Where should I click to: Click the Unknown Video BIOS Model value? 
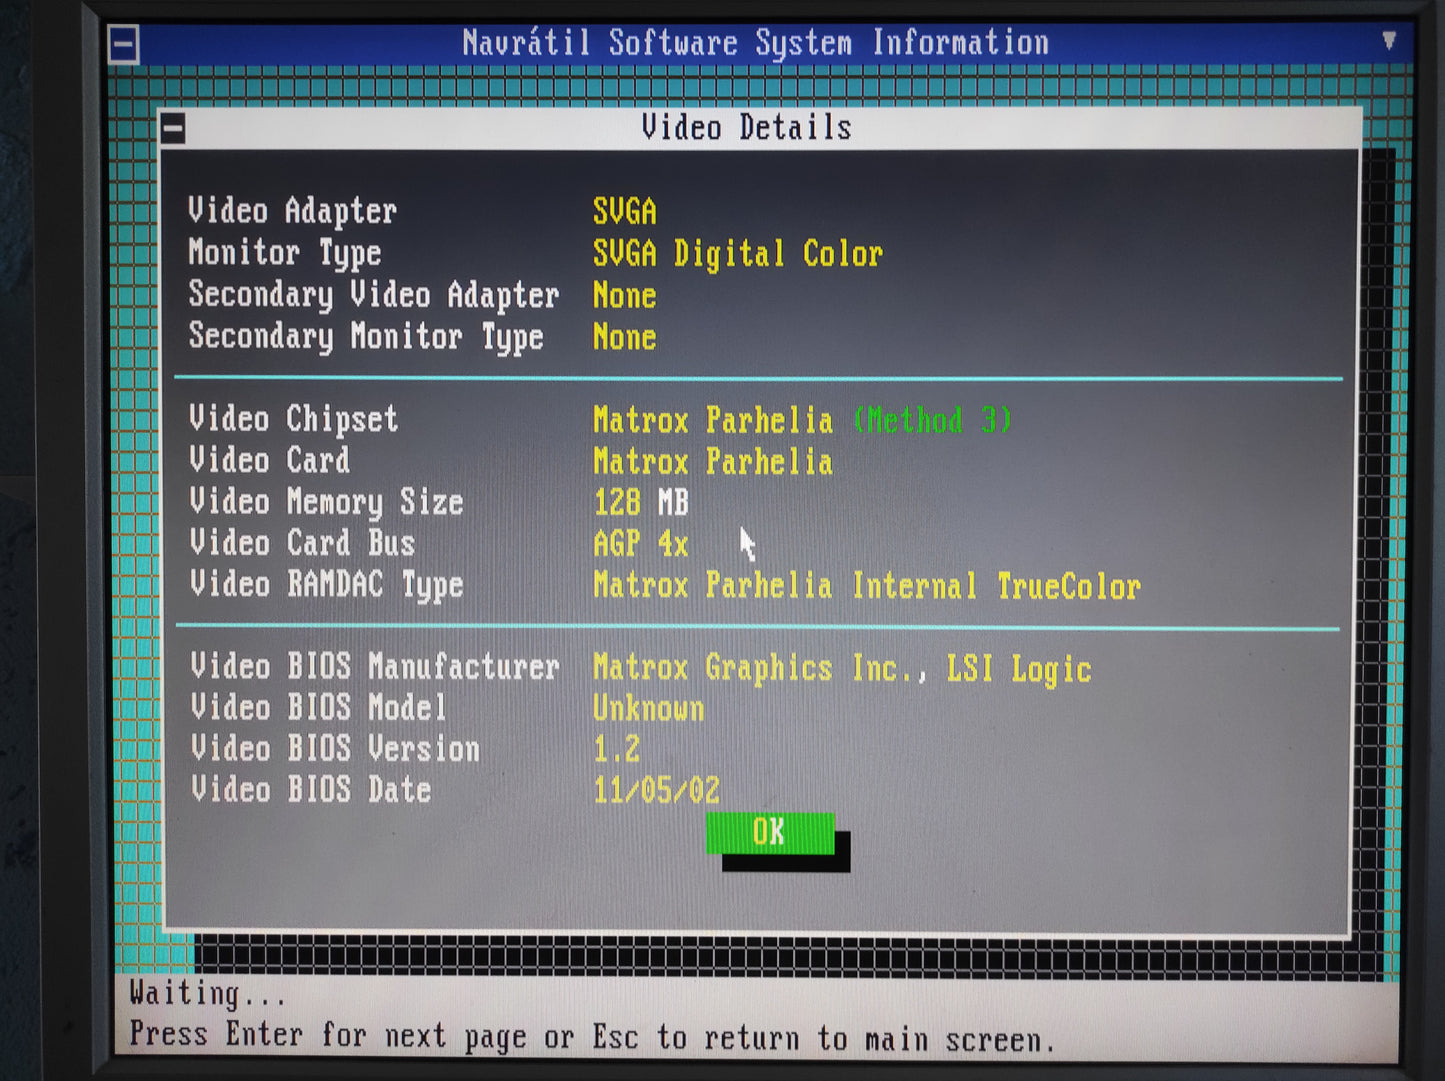648,709
